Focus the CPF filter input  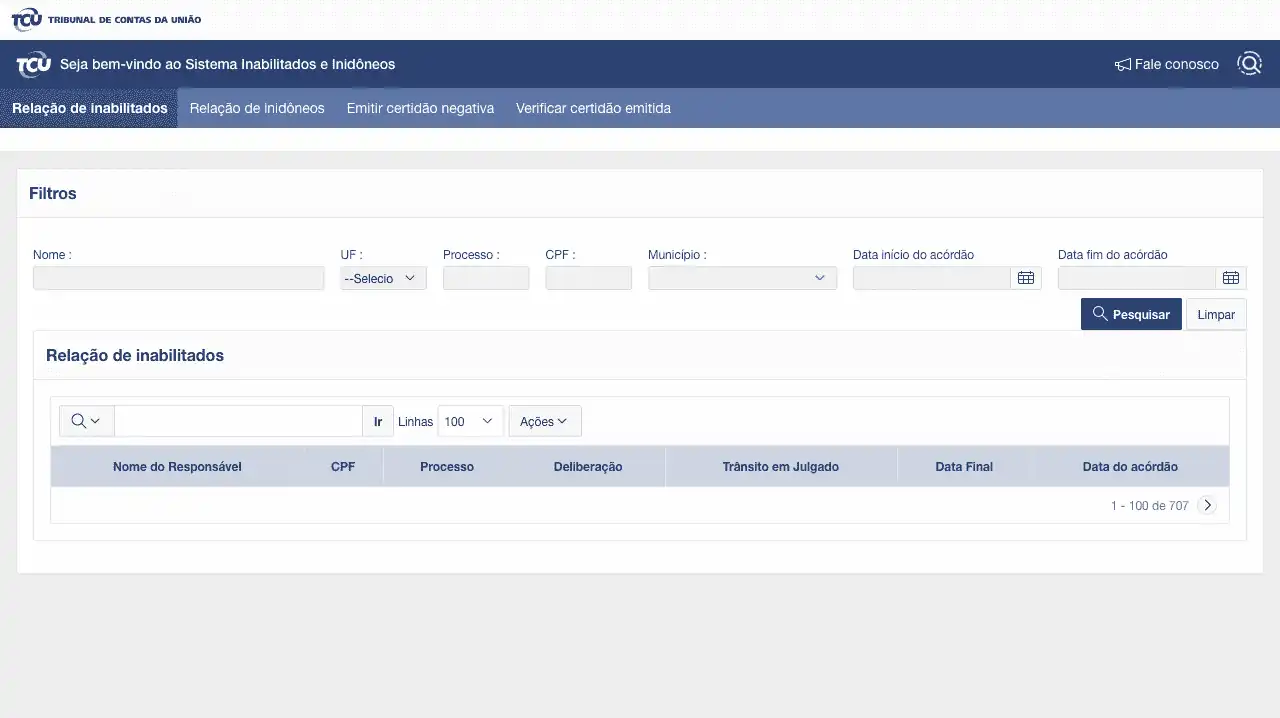point(588,278)
